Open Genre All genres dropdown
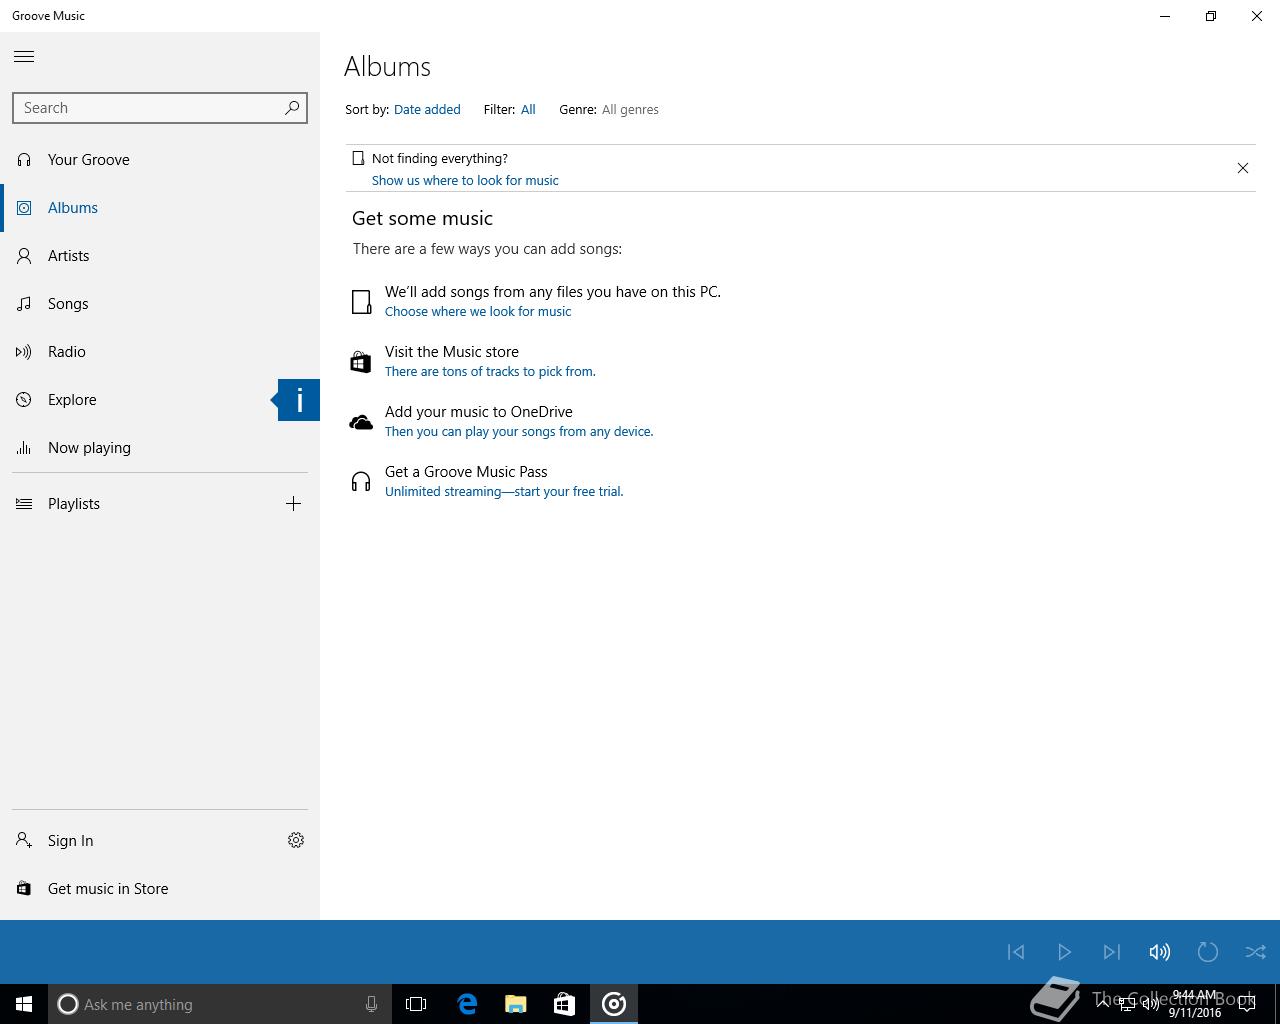The width and height of the screenshot is (1280, 1024). [630, 110]
